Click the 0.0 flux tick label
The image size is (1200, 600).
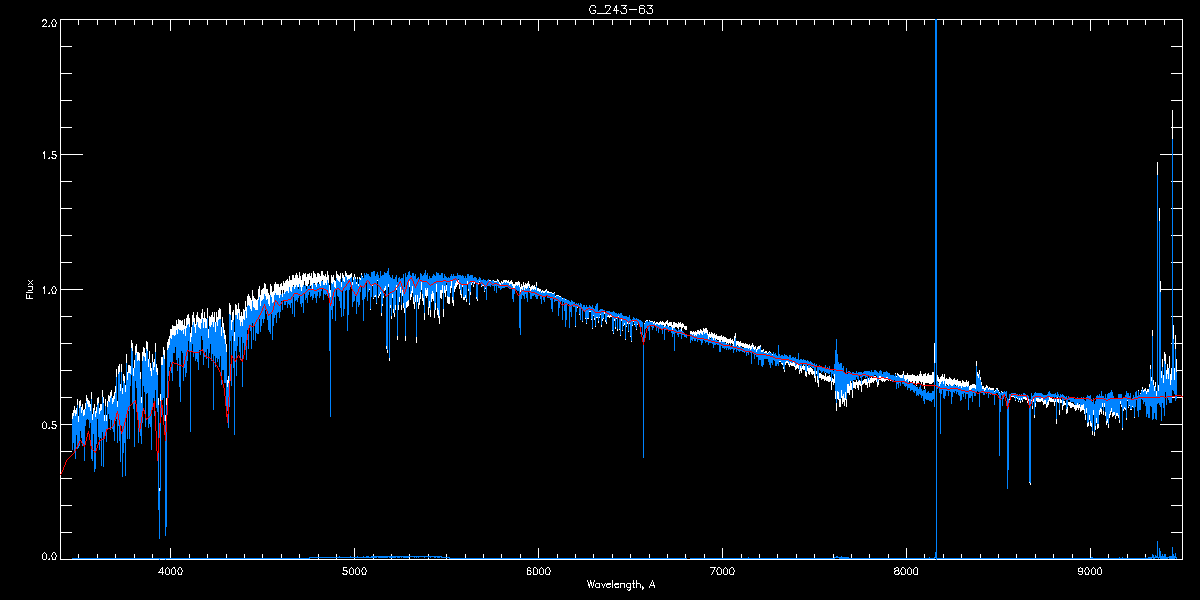(47, 557)
